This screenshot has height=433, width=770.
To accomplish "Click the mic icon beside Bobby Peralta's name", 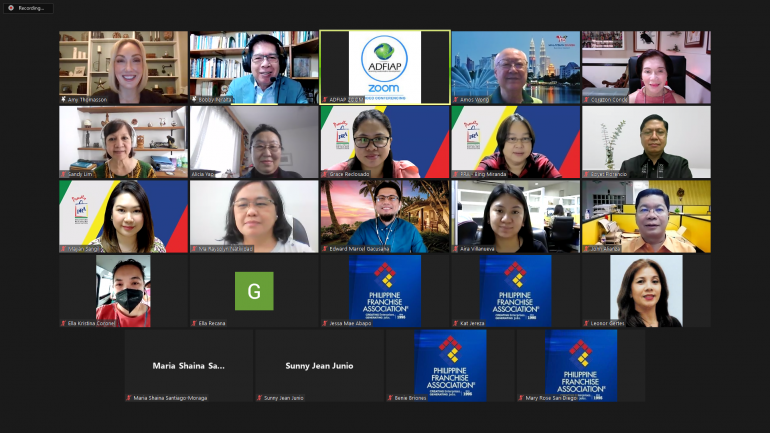I will 194,100.
